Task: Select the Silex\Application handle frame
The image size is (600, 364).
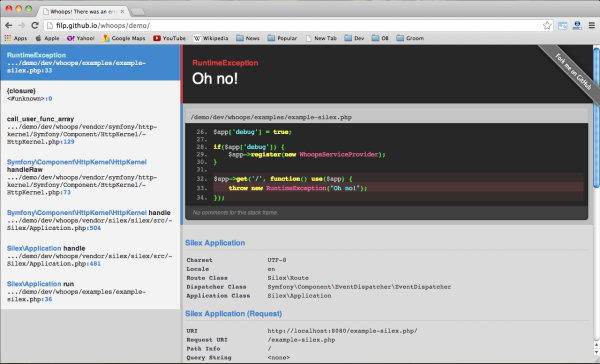Action: 90,256
